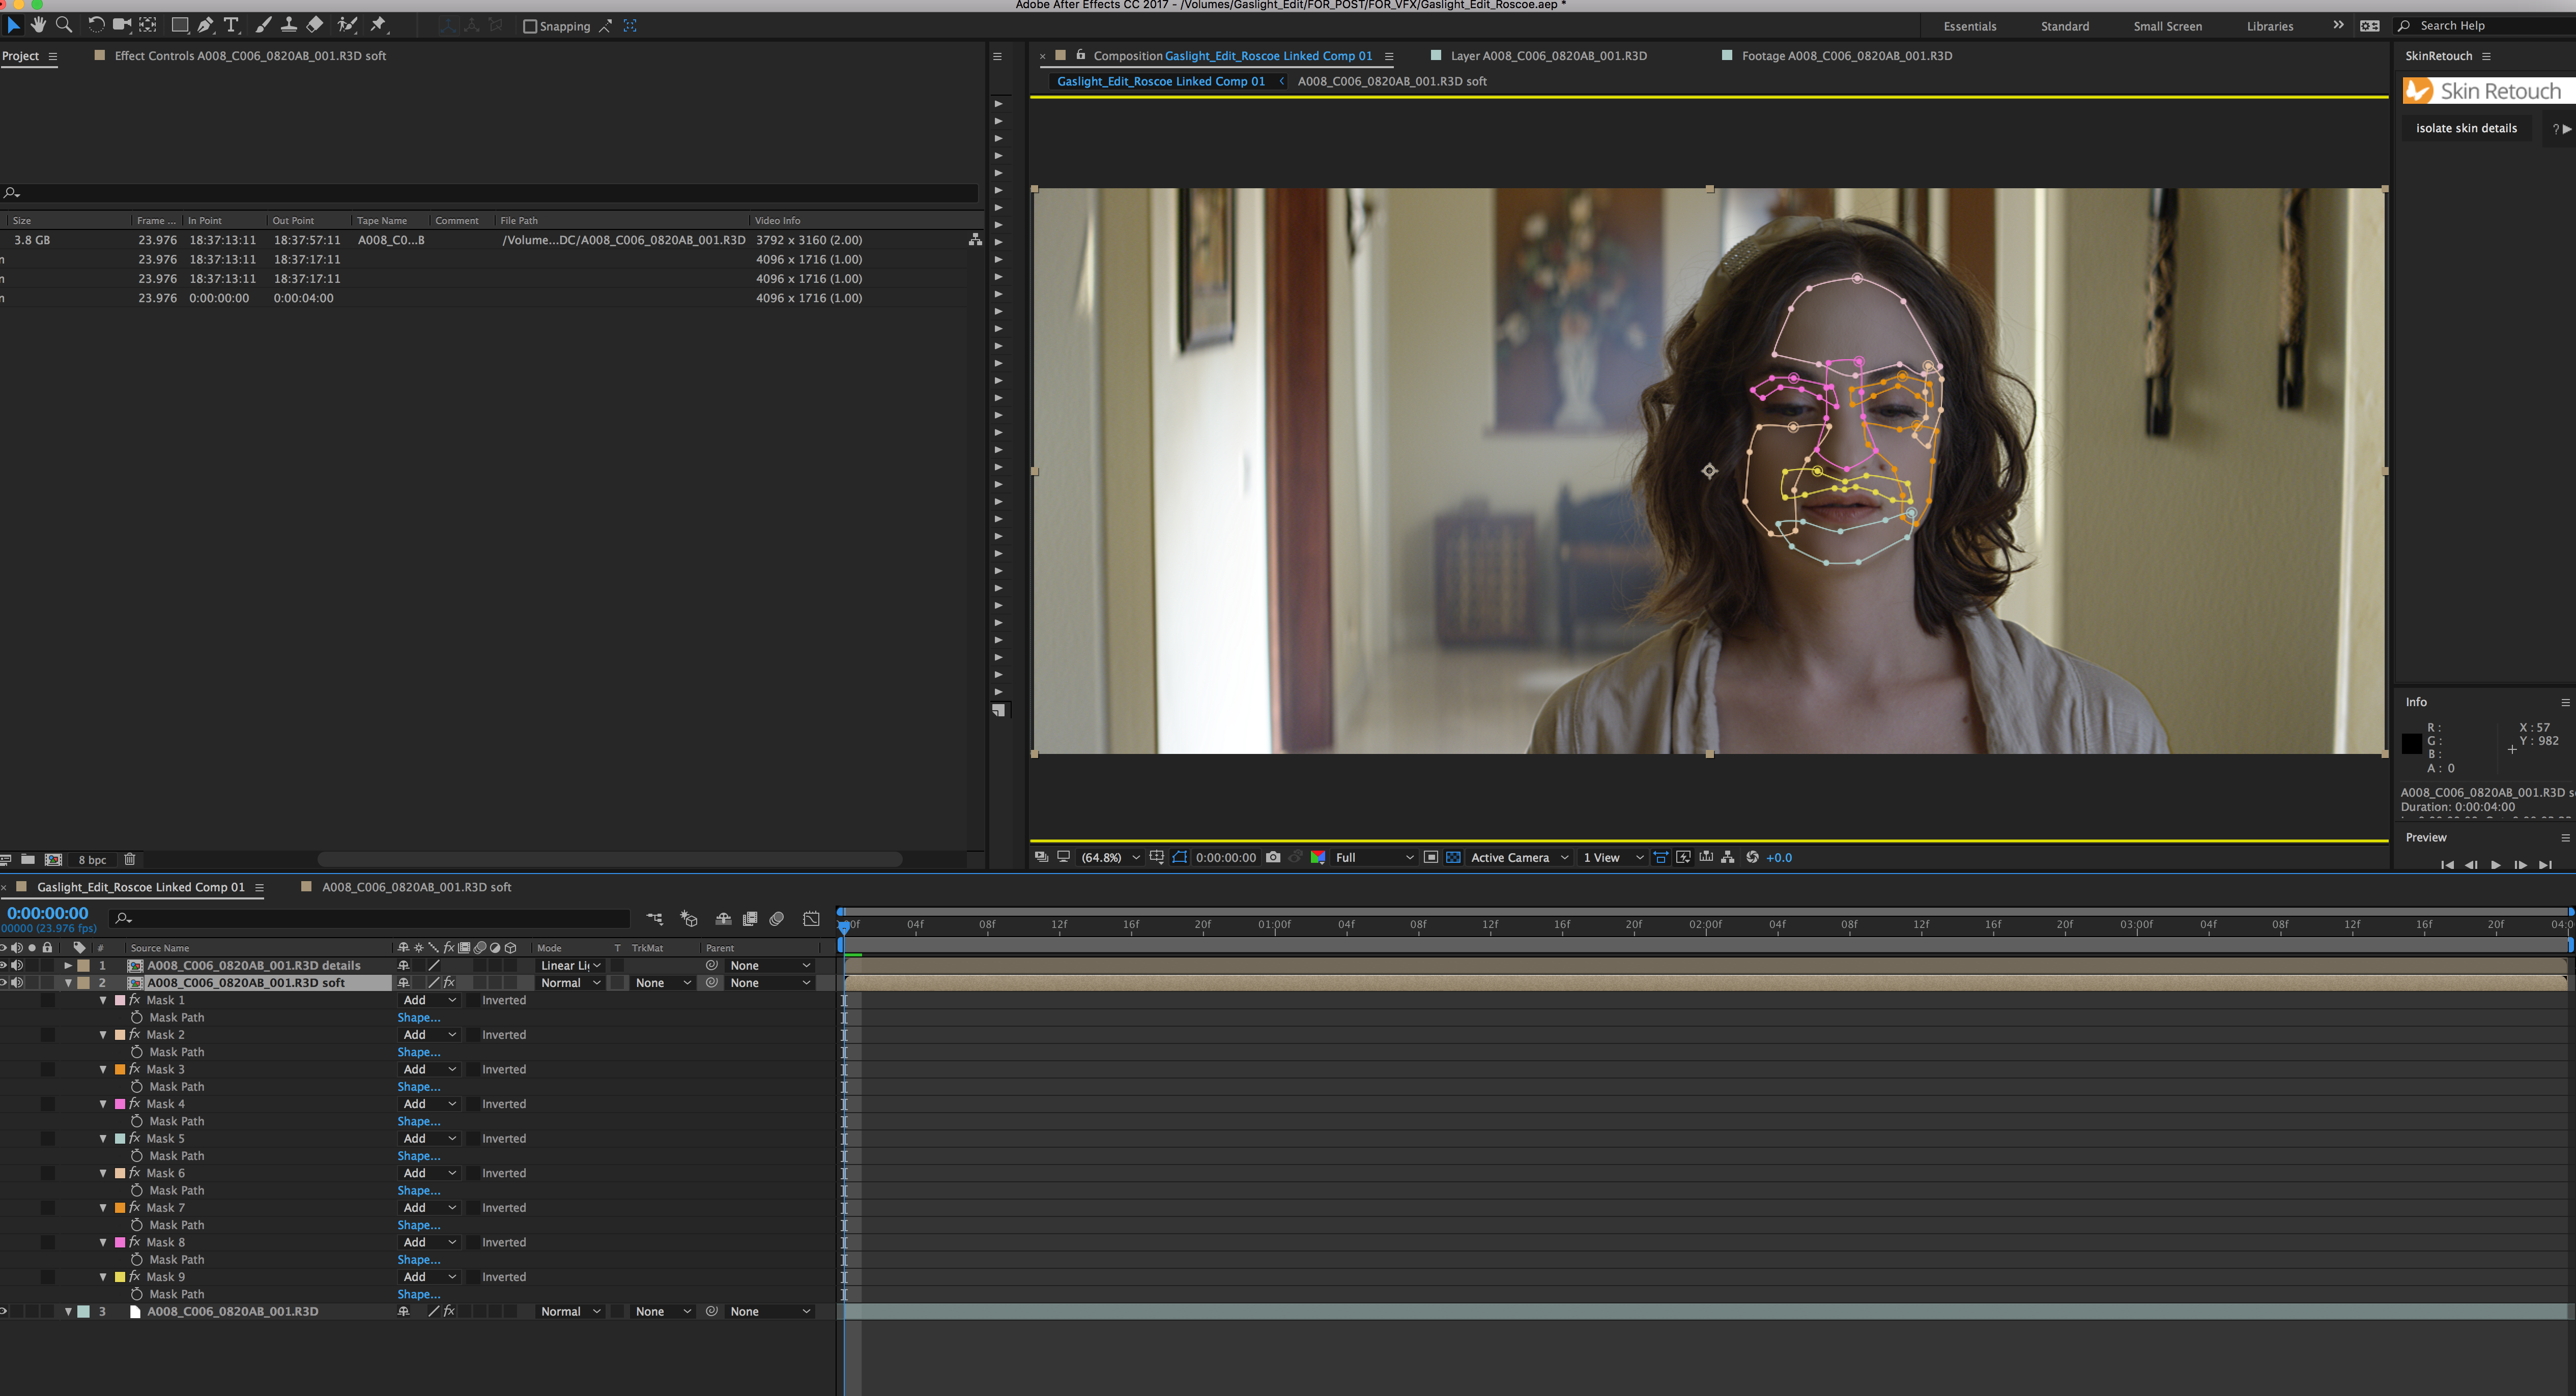The height and width of the screenshot is (1396, 2576).
Task: Open the Resolution dropdown showing Full
Action: tap(1374, 858)
